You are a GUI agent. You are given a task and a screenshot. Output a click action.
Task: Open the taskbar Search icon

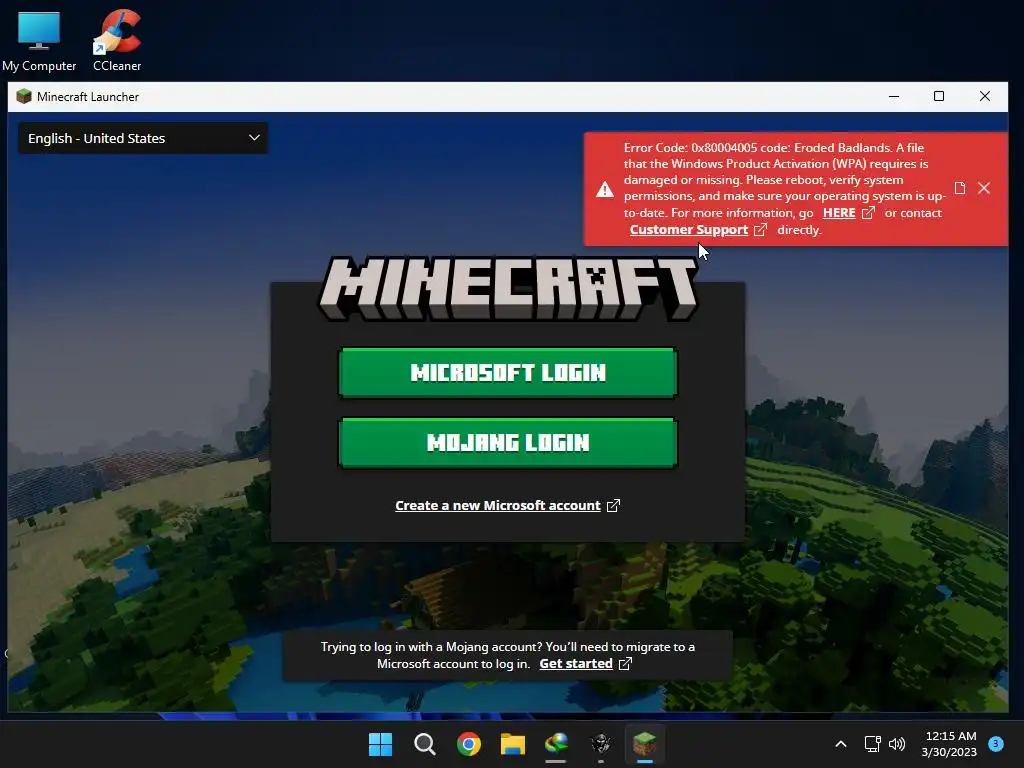pyautogui.click(x=424, y=744)
